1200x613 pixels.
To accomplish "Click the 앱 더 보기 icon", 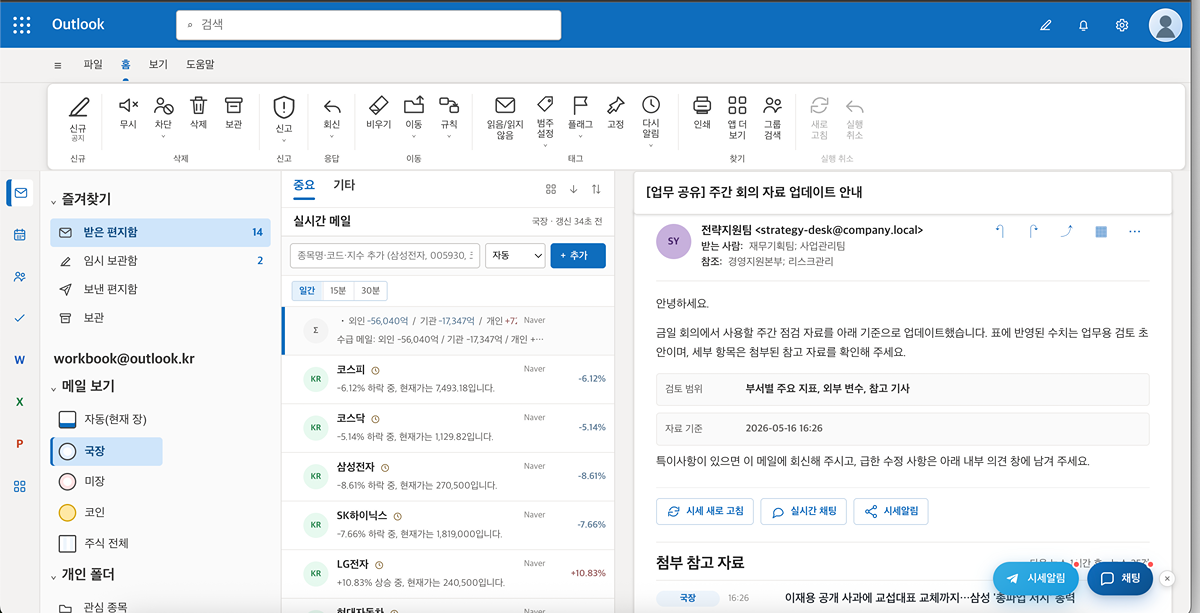I will coord(737,105).
